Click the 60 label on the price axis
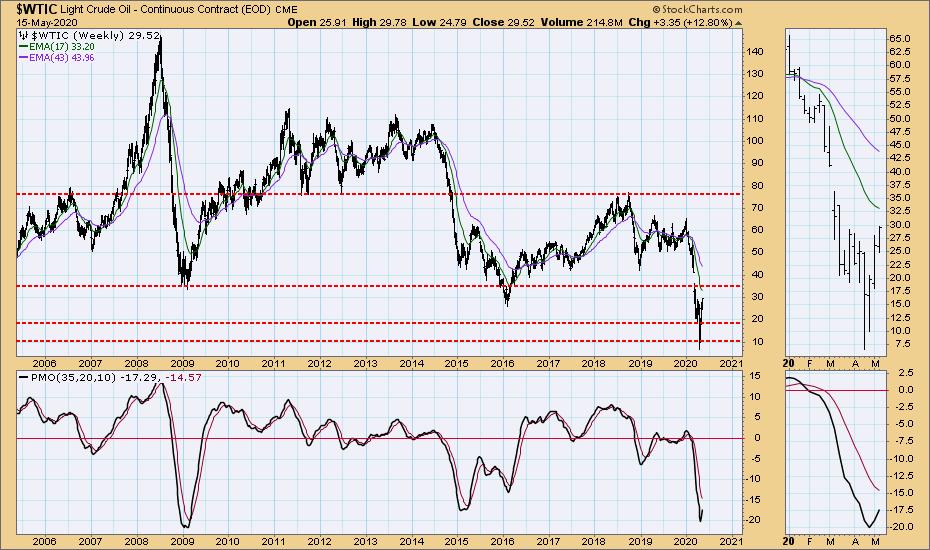Viewport: 930px width, 550px height. coord(757,230)
